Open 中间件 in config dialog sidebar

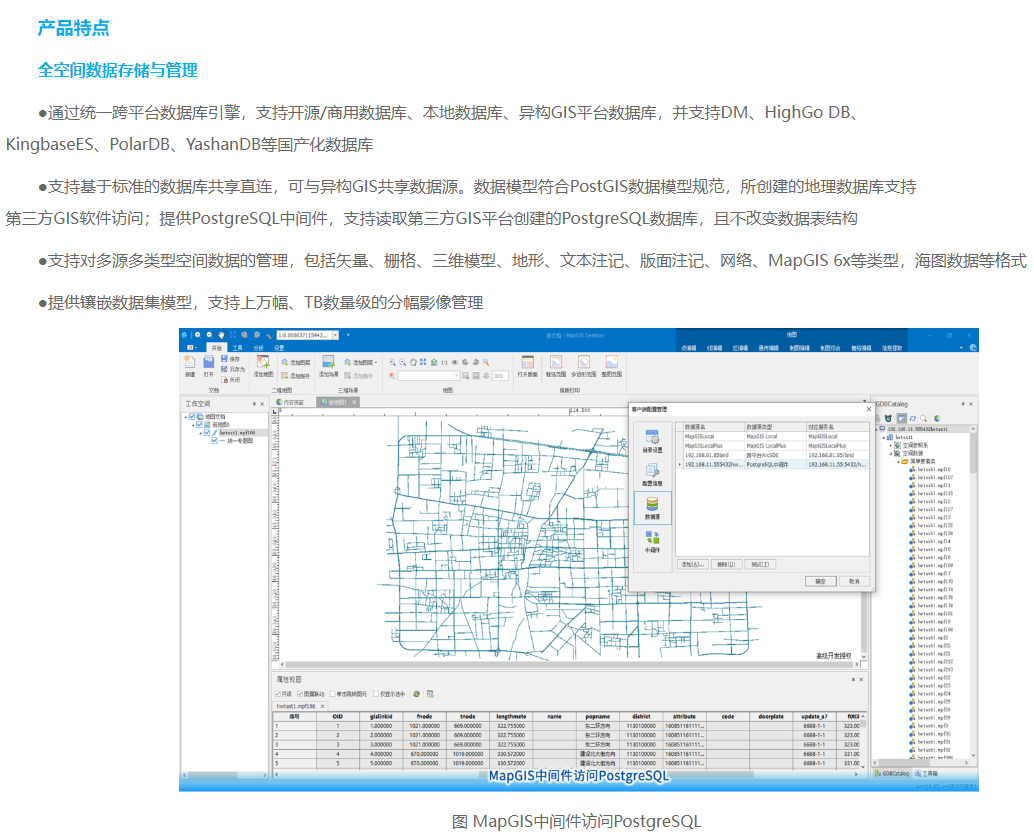click(652, 542)
